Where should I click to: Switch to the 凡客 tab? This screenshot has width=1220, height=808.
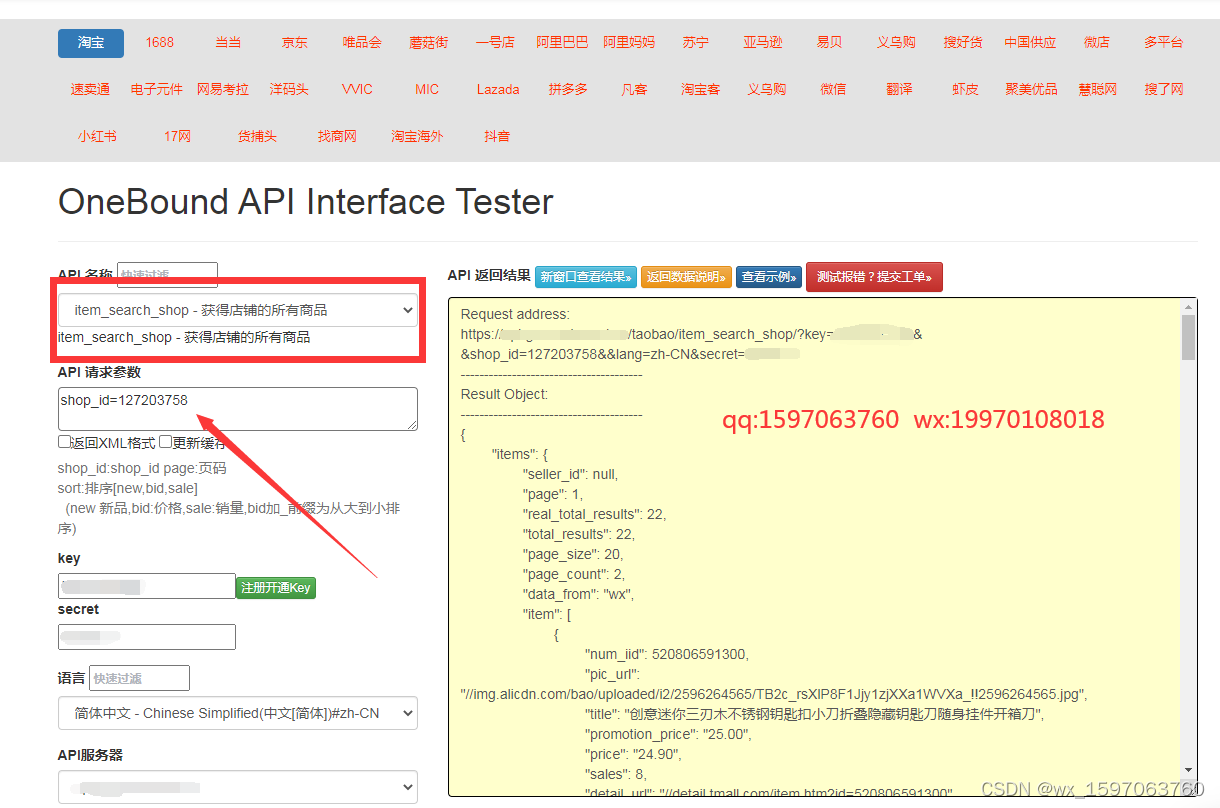tap(634, 89)
